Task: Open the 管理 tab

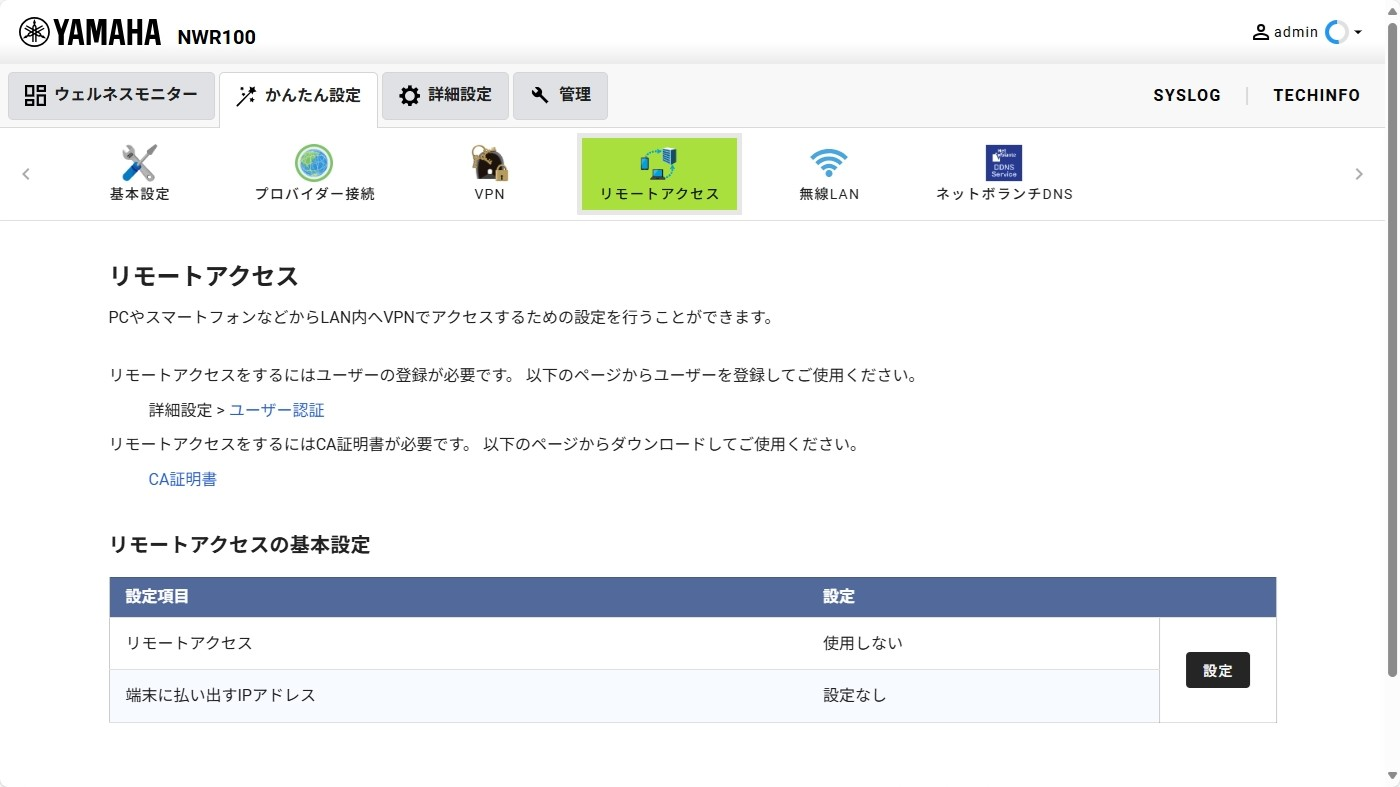Action: [560, 95]
